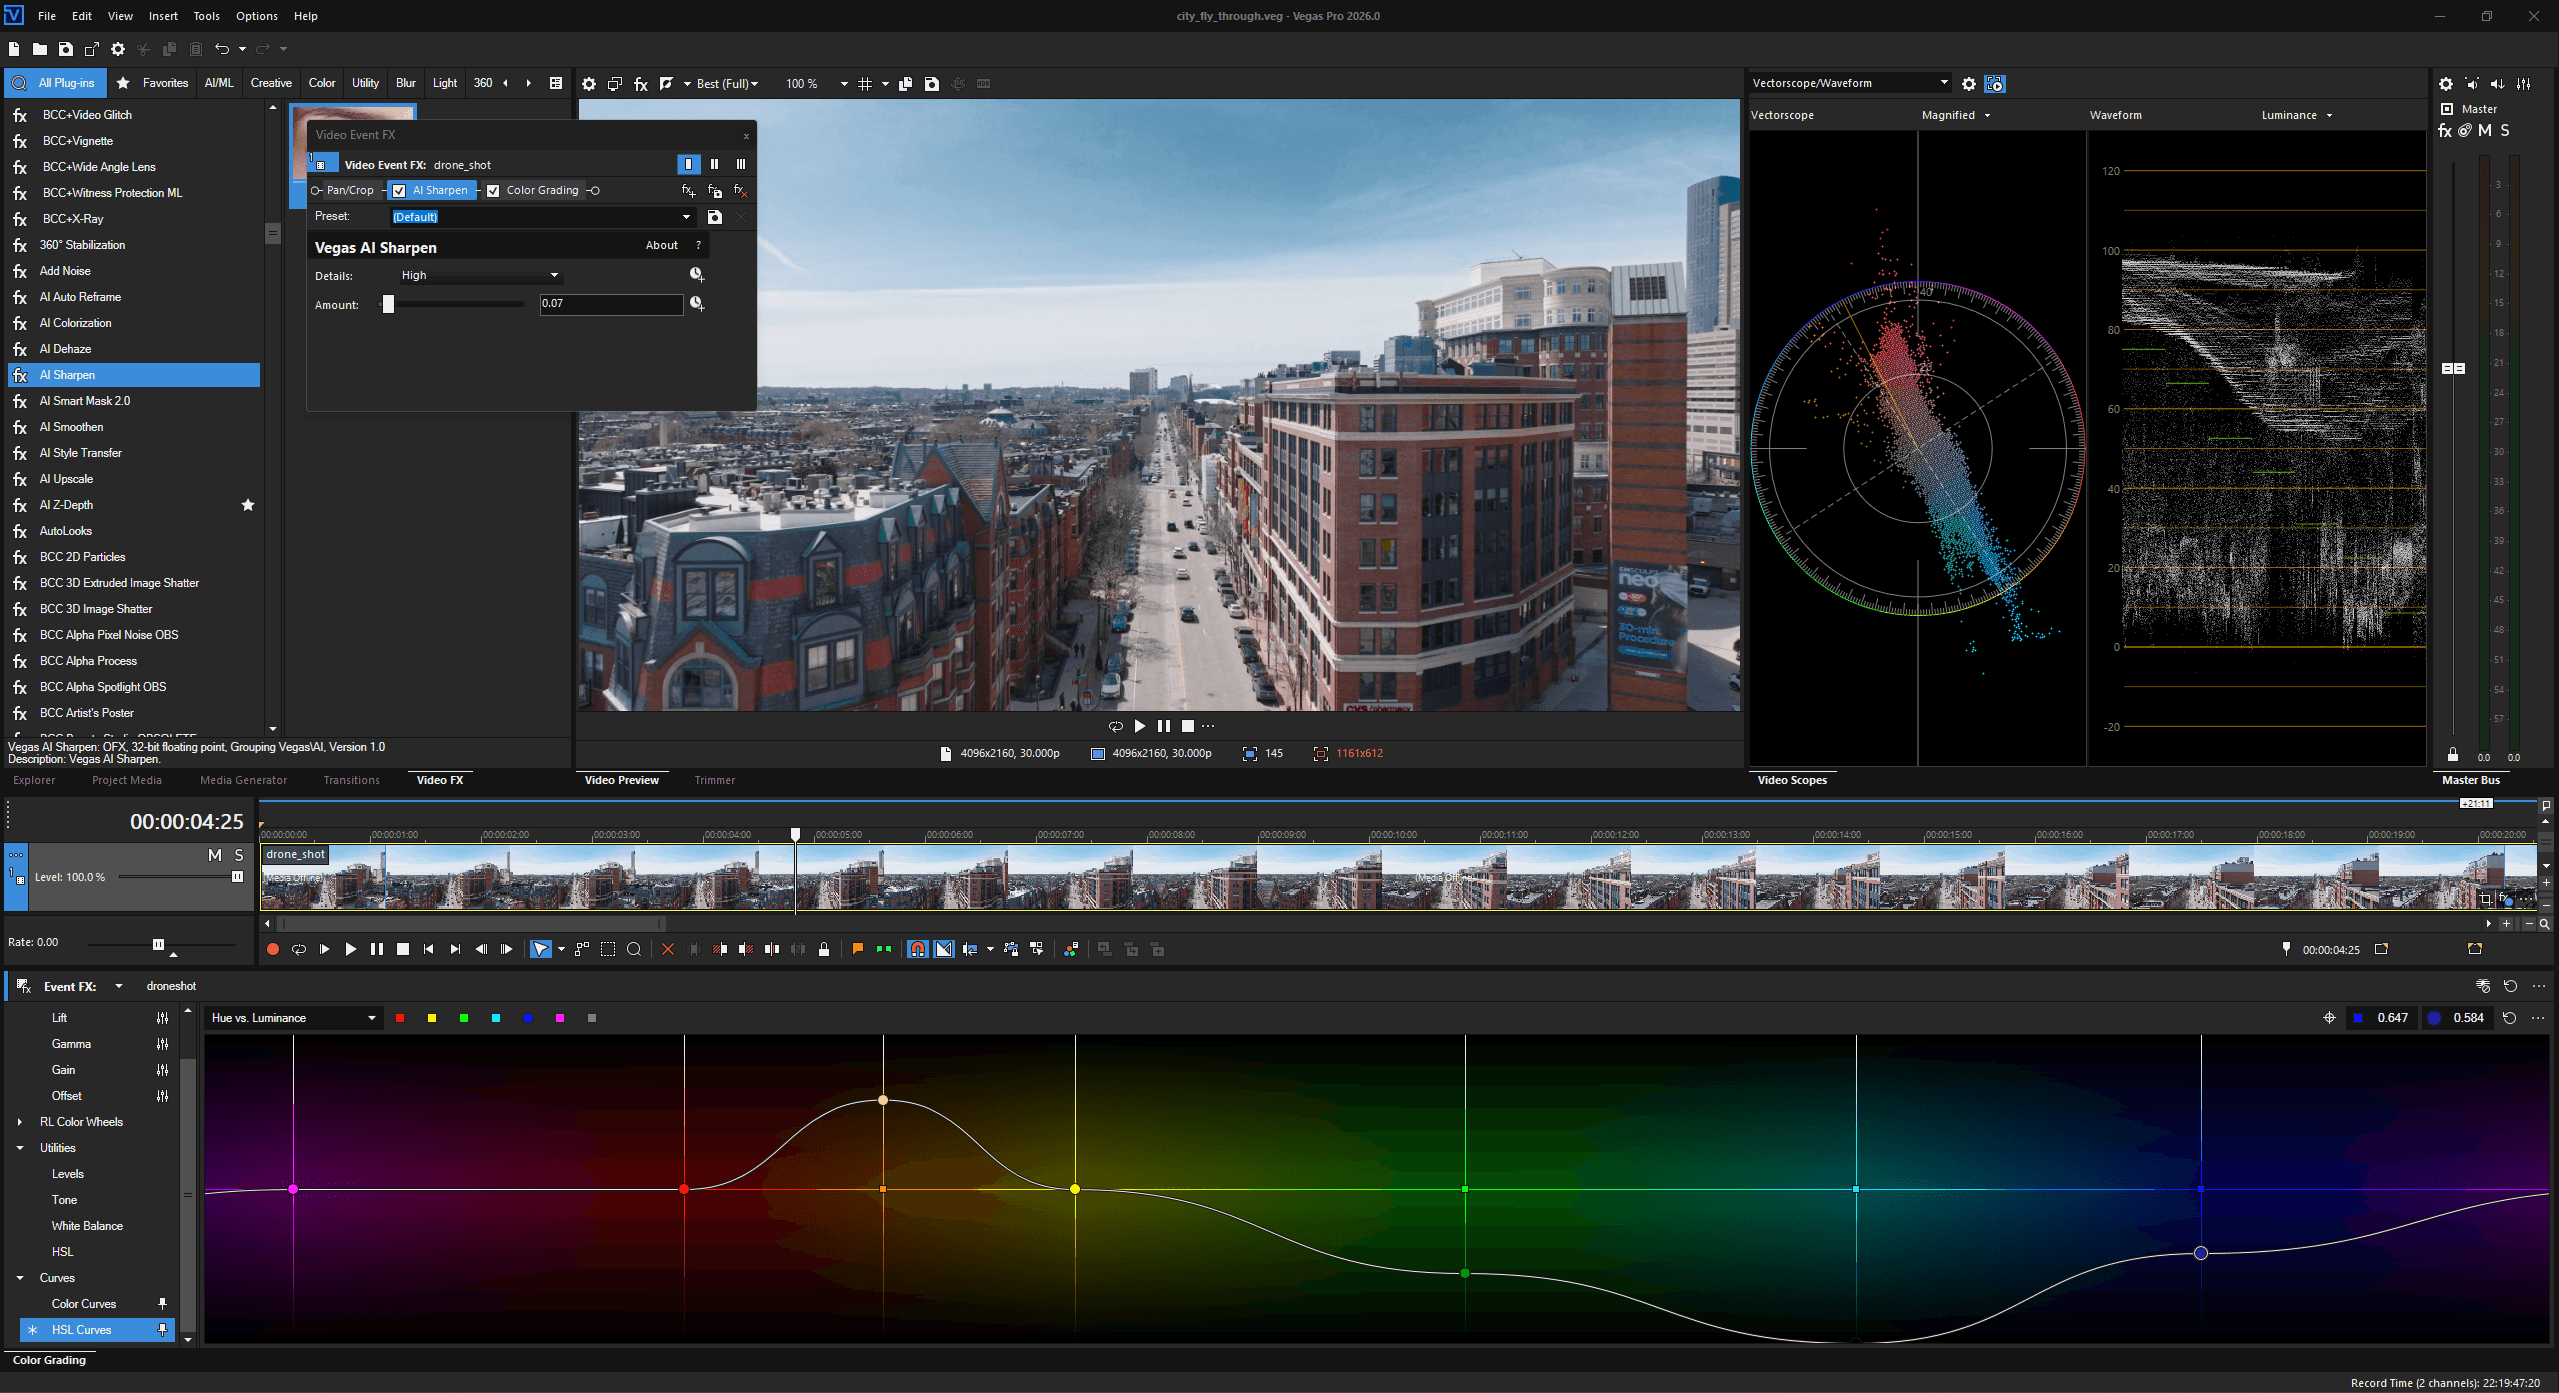
Task: Click the Amount value input field
Action: (610, 304)
